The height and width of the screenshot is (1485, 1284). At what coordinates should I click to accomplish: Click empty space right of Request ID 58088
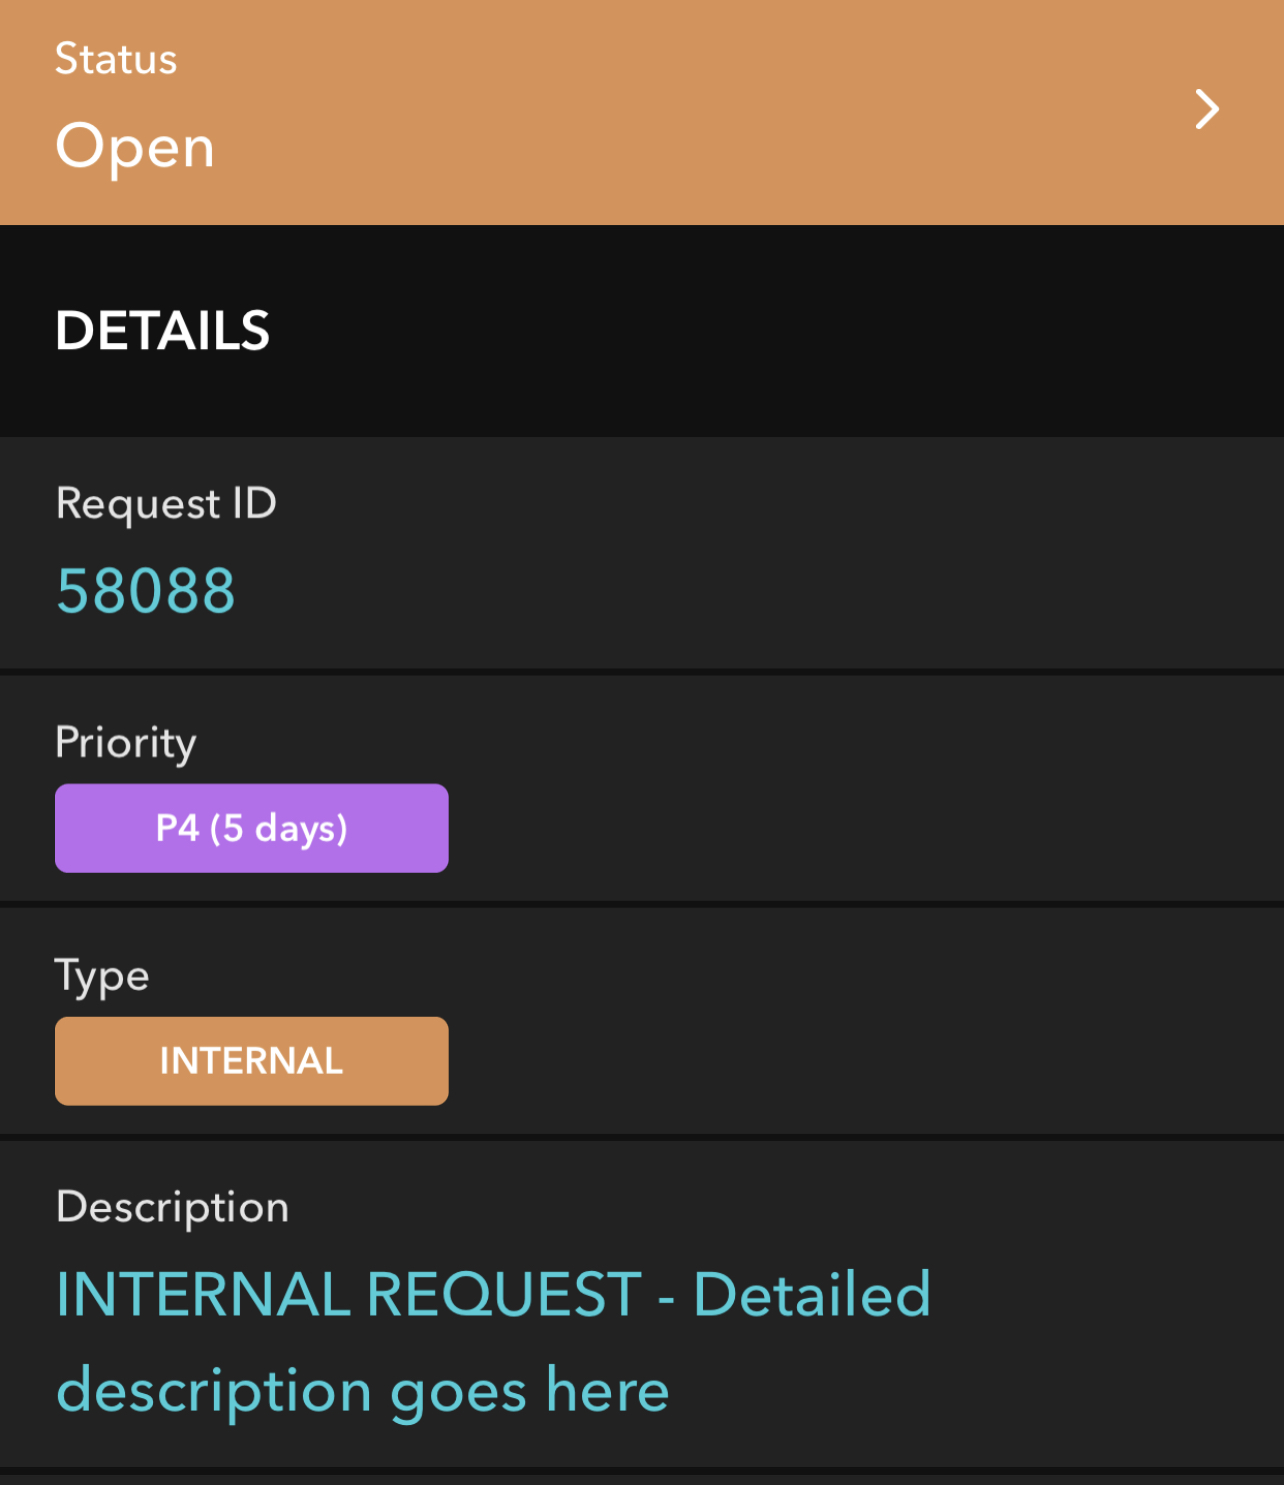[x=760, y=590]
